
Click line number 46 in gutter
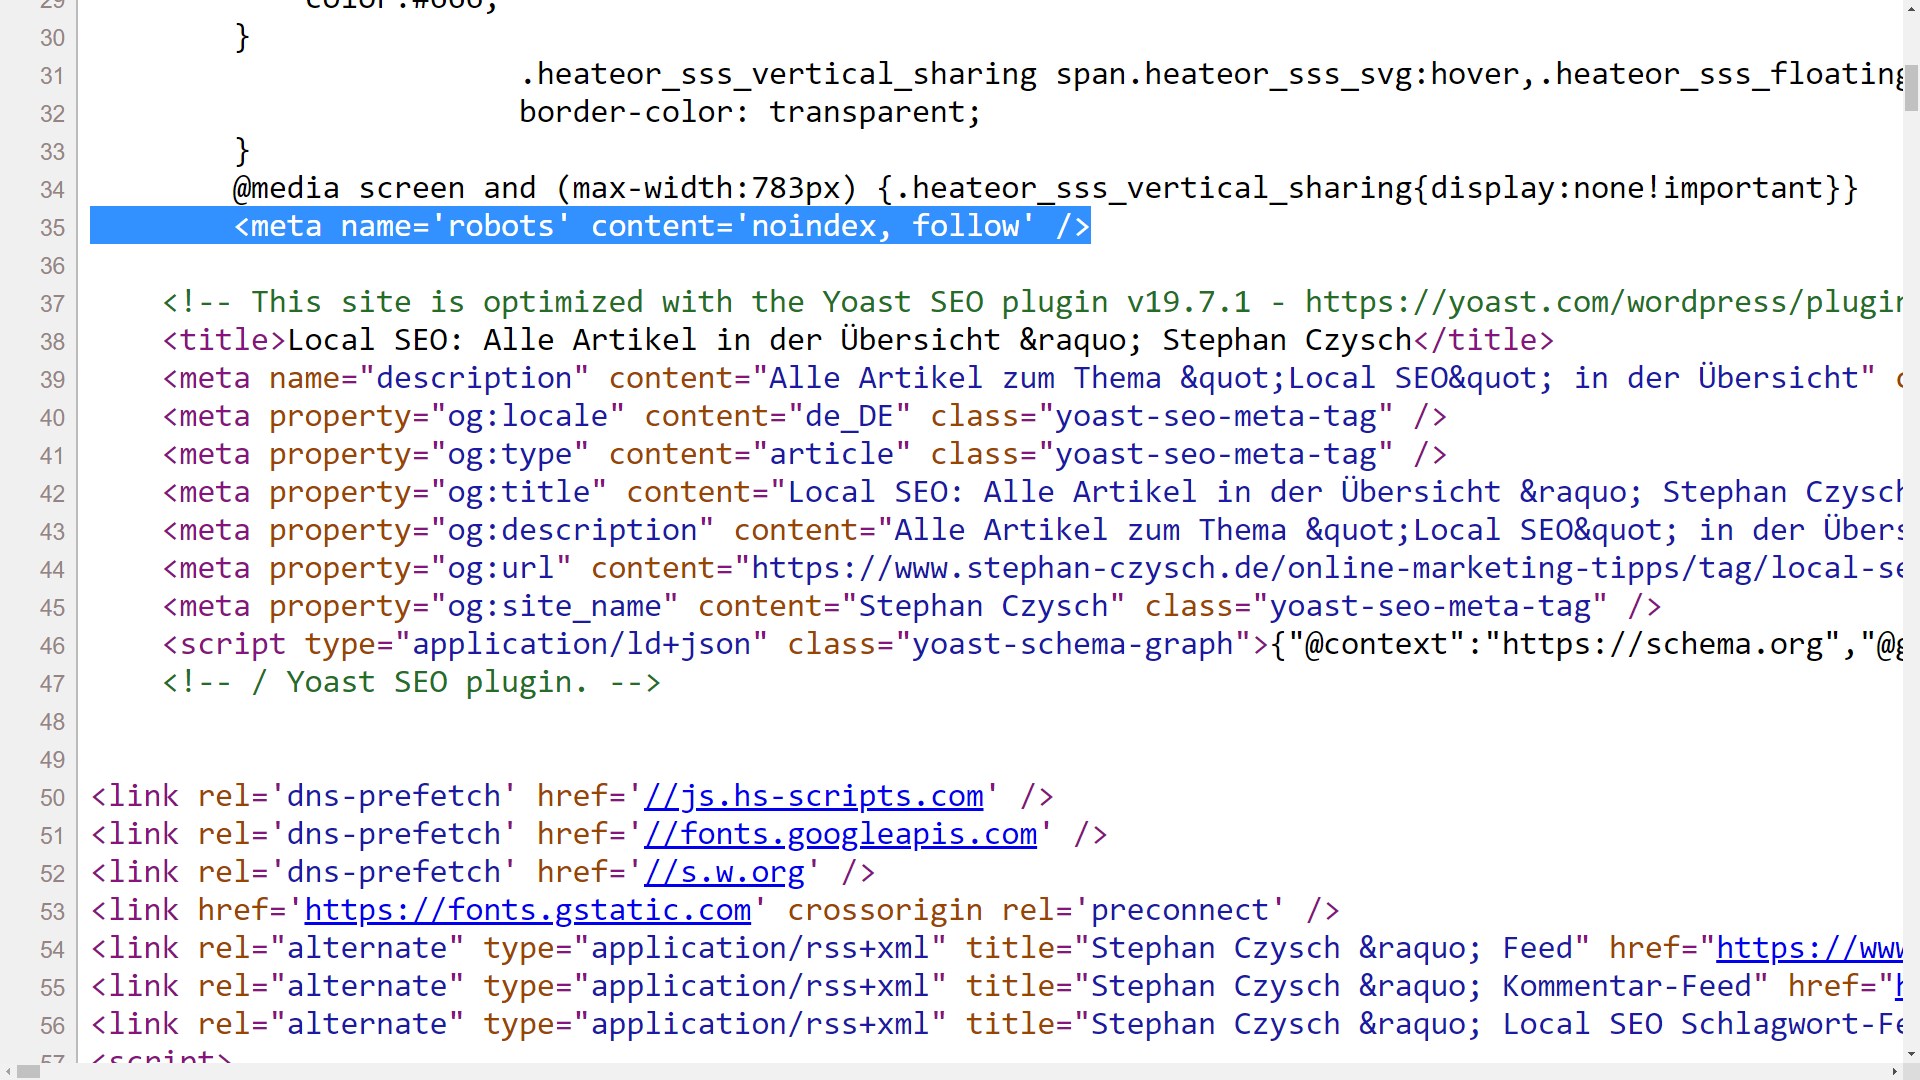(x=52, y=646)
